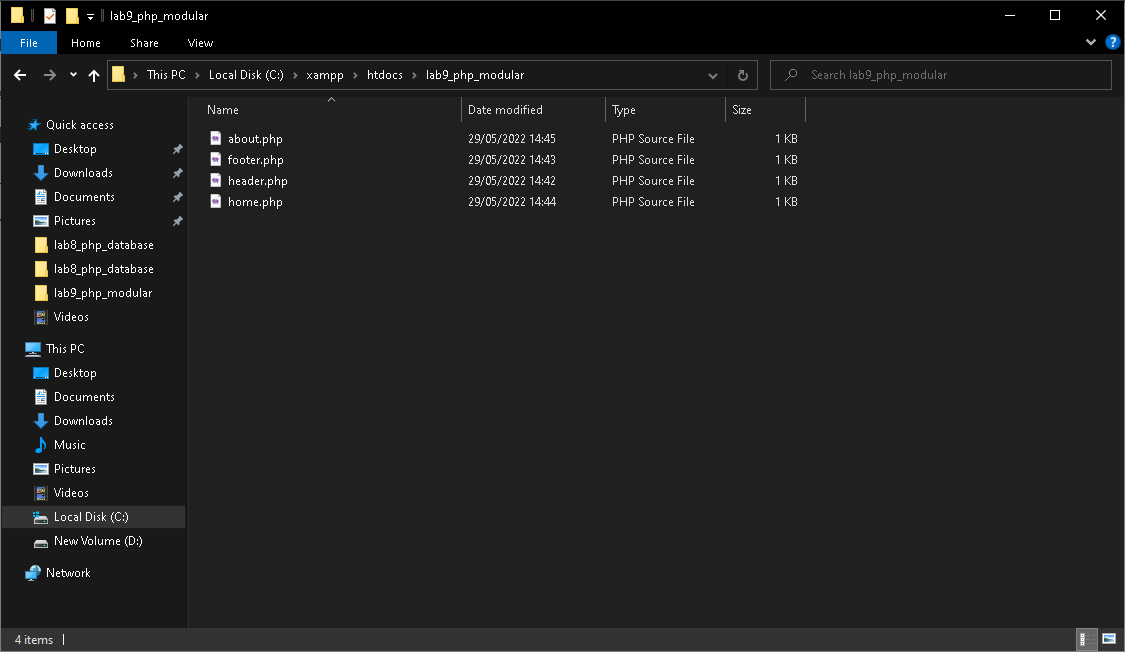Expand the ribbon with the chevron
Image resolution: width=1125 pixels, height=652 pixels.
(x=1091, y=42)
